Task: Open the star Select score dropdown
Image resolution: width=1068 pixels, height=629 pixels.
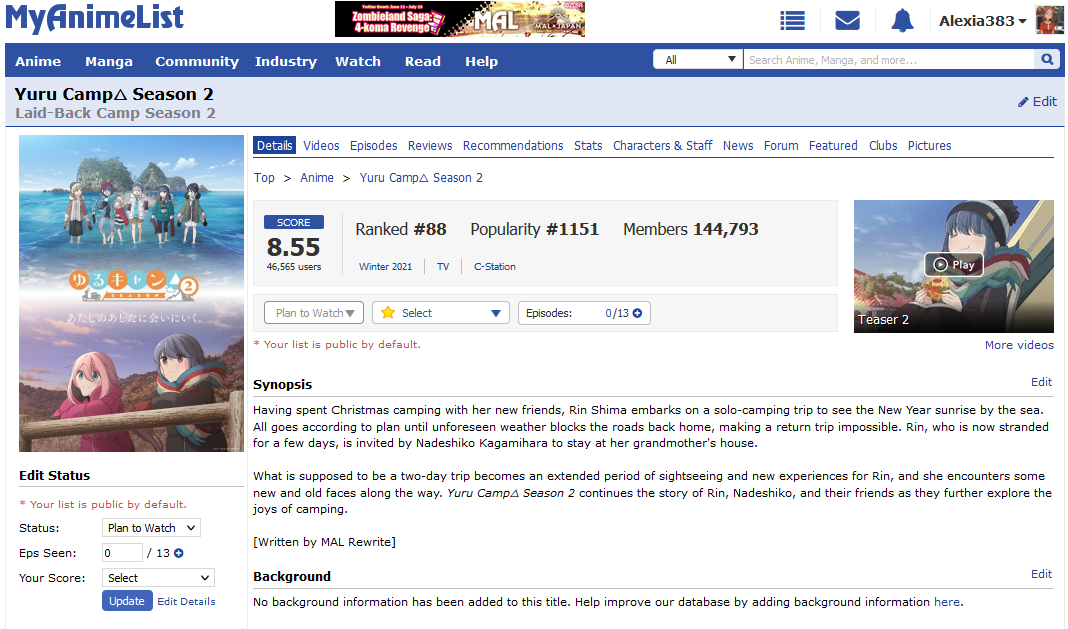Action: click(441, 313)
